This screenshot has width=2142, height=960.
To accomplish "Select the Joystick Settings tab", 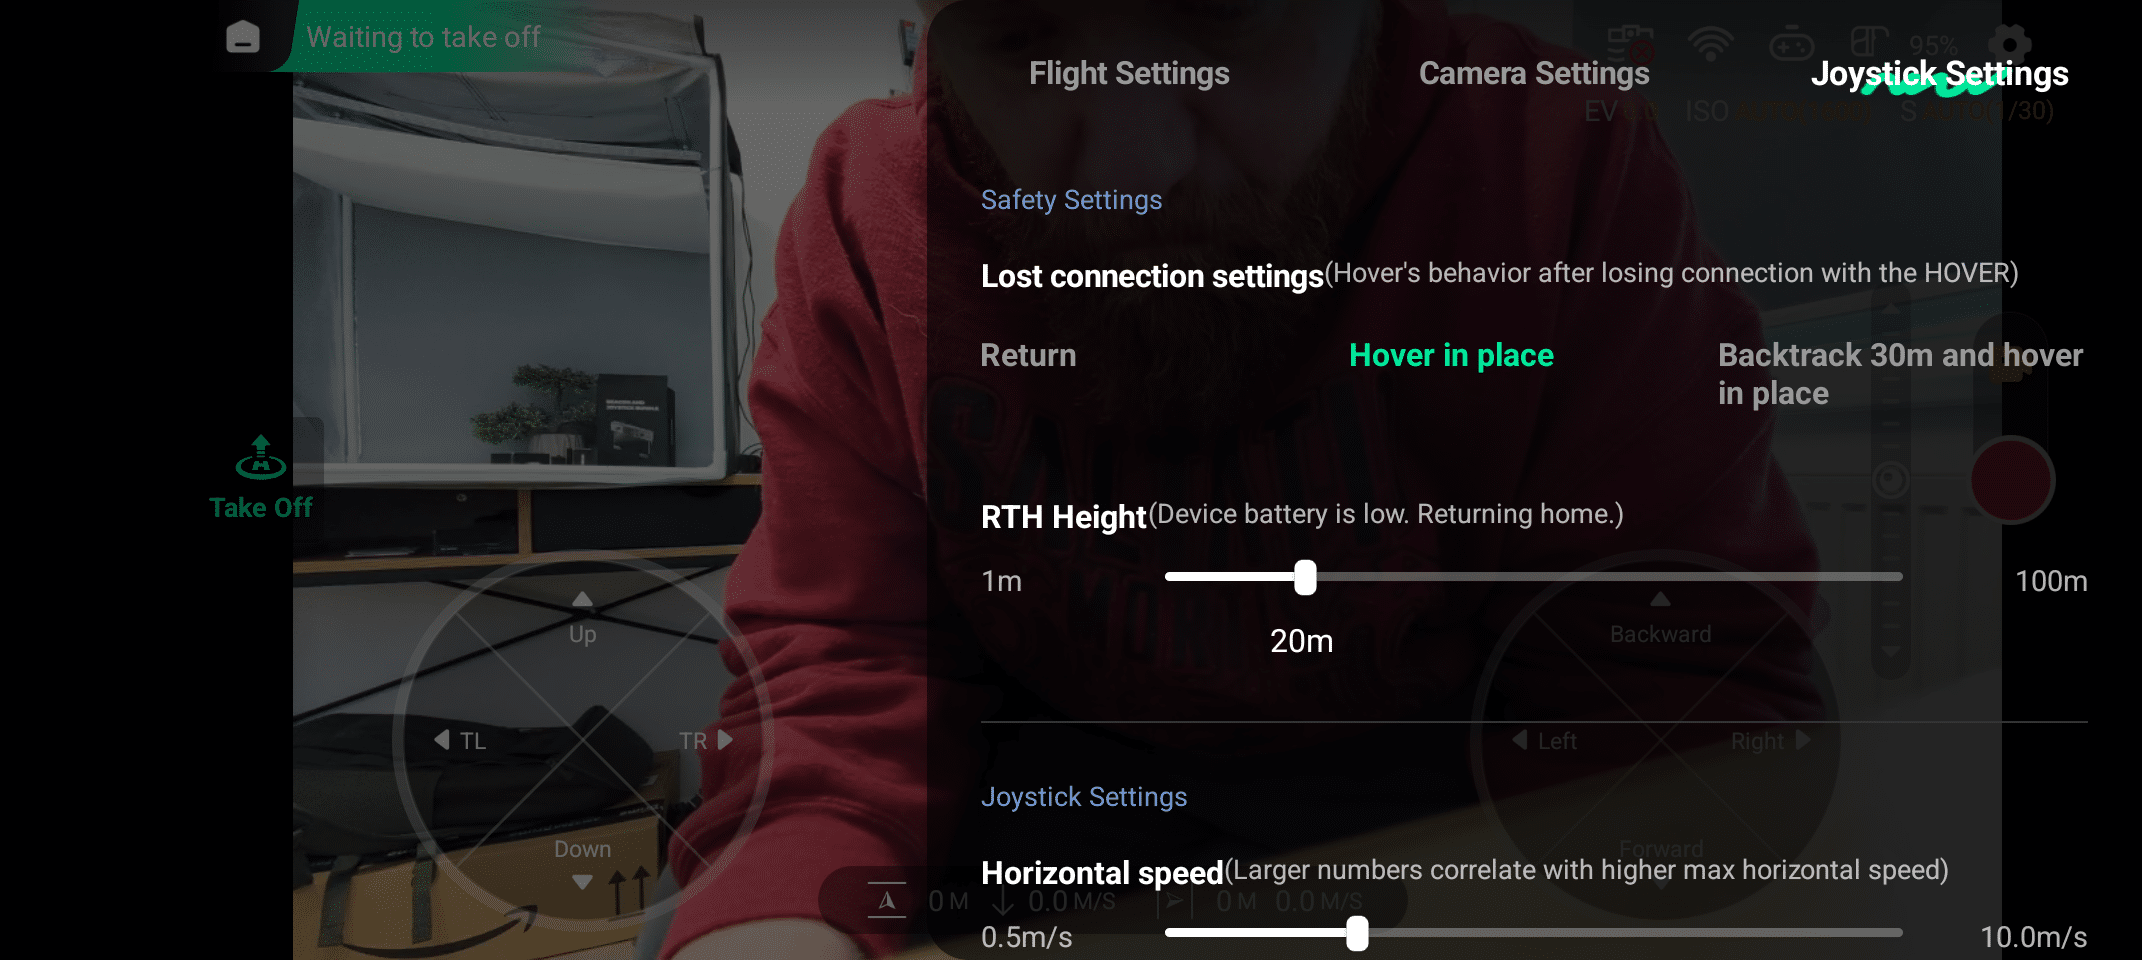I will tap(1939, 73).
